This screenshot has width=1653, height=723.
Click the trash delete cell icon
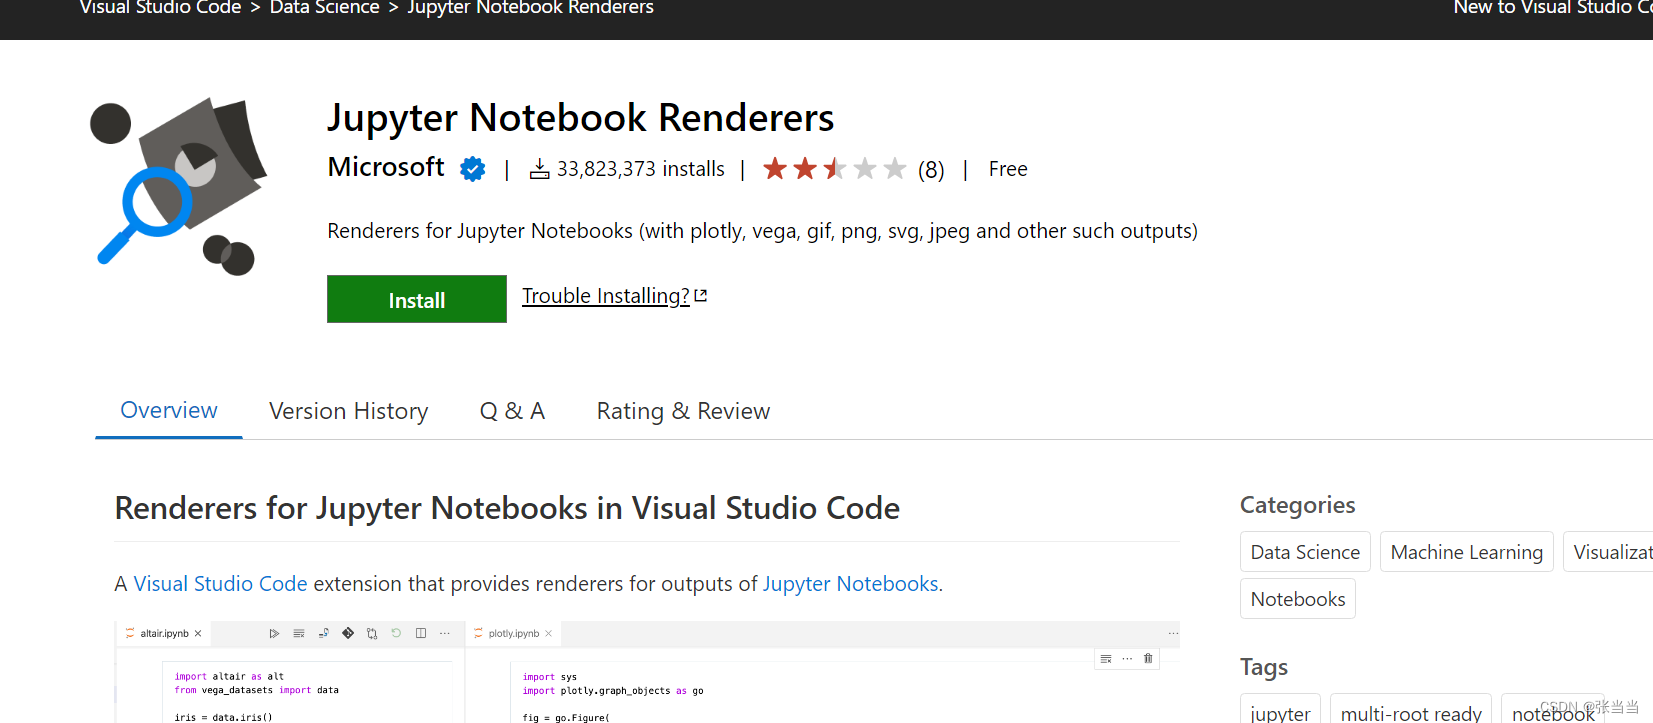tap(1148, 658)
